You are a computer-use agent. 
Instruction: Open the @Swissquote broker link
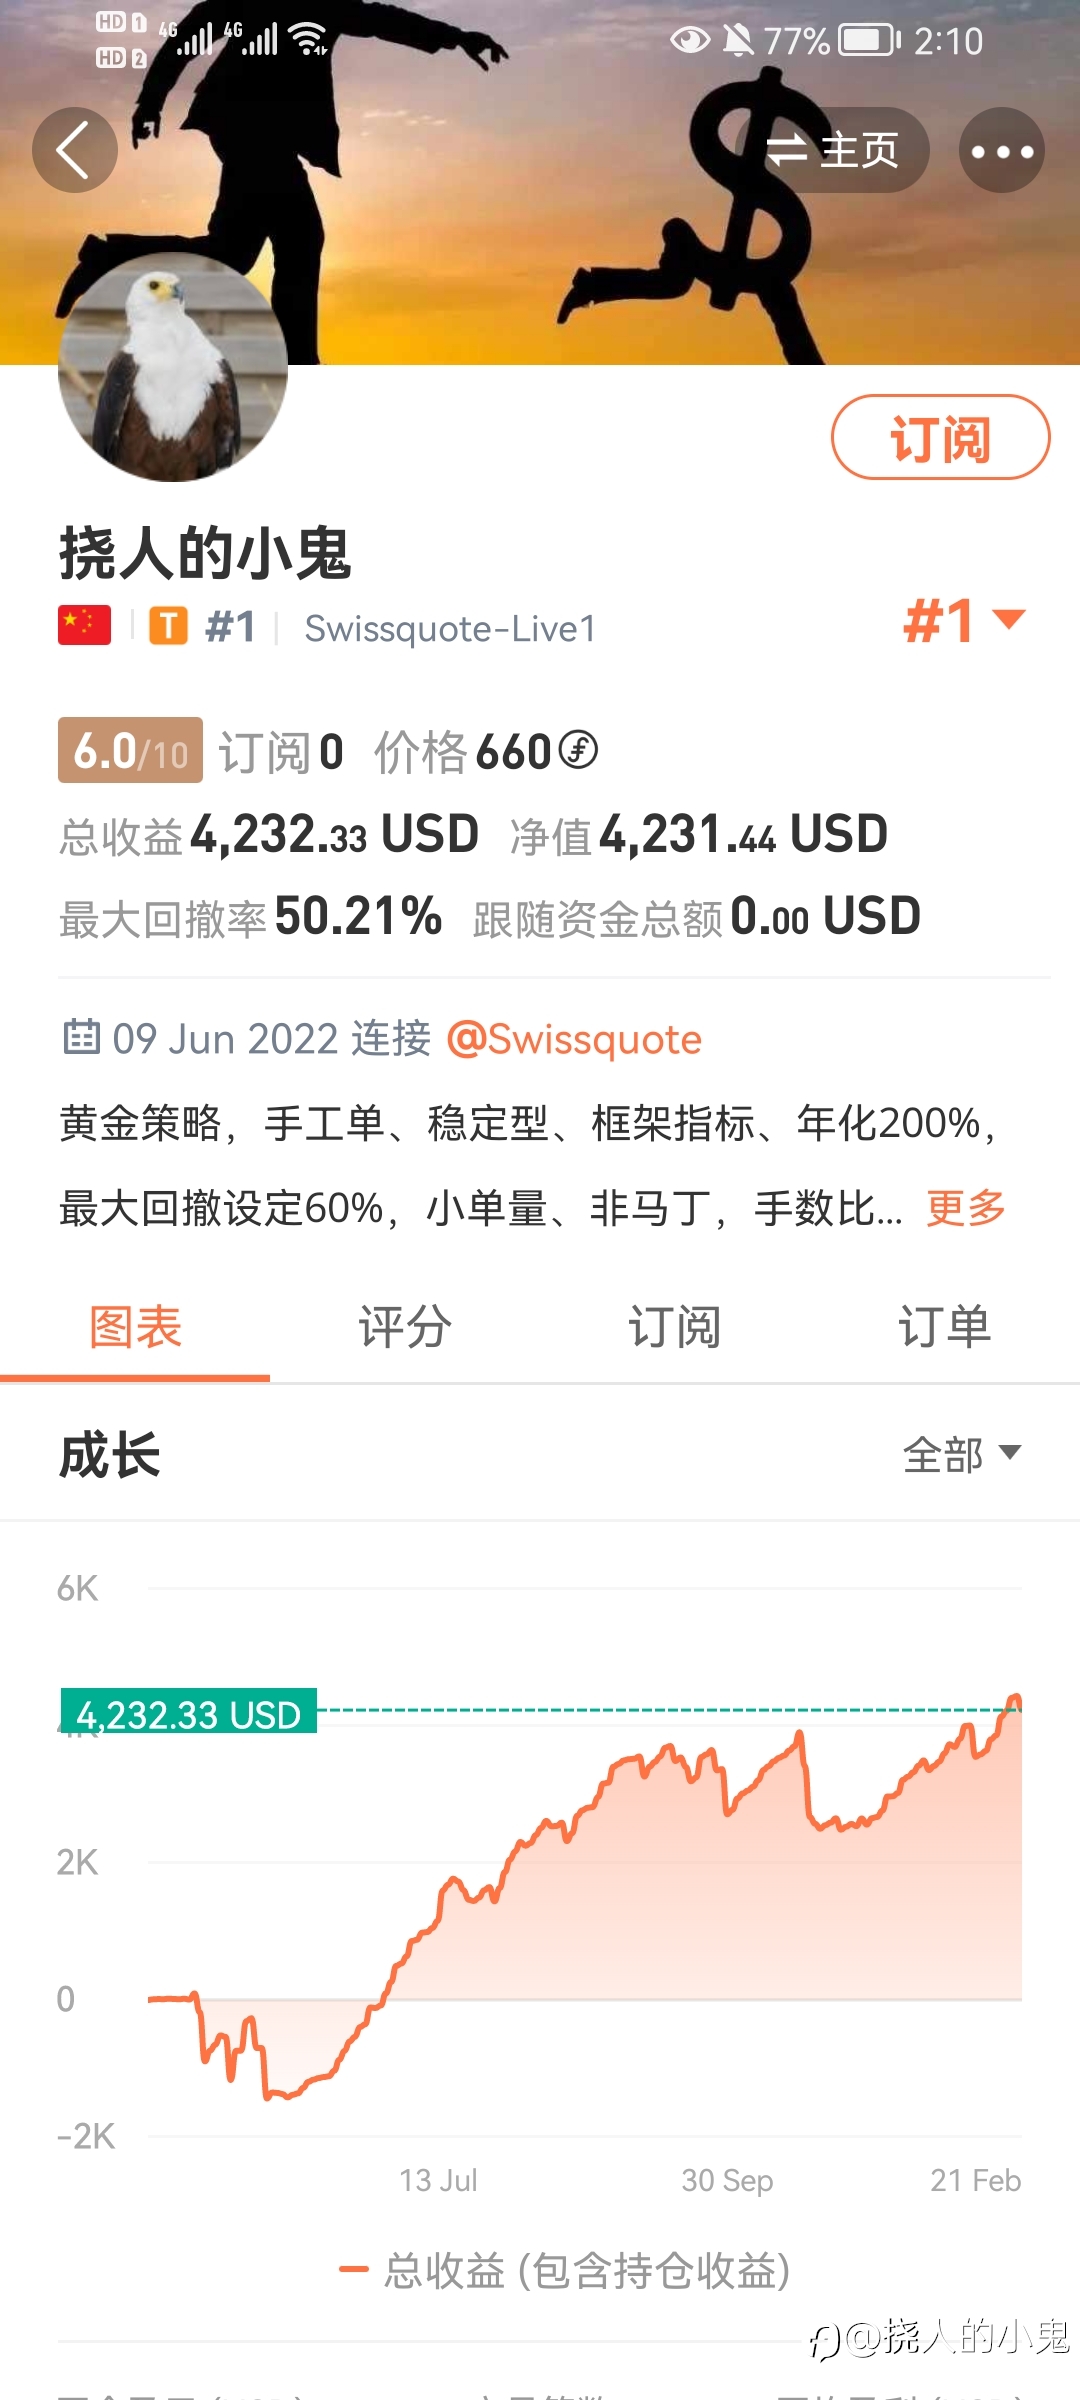point(574,1039)
